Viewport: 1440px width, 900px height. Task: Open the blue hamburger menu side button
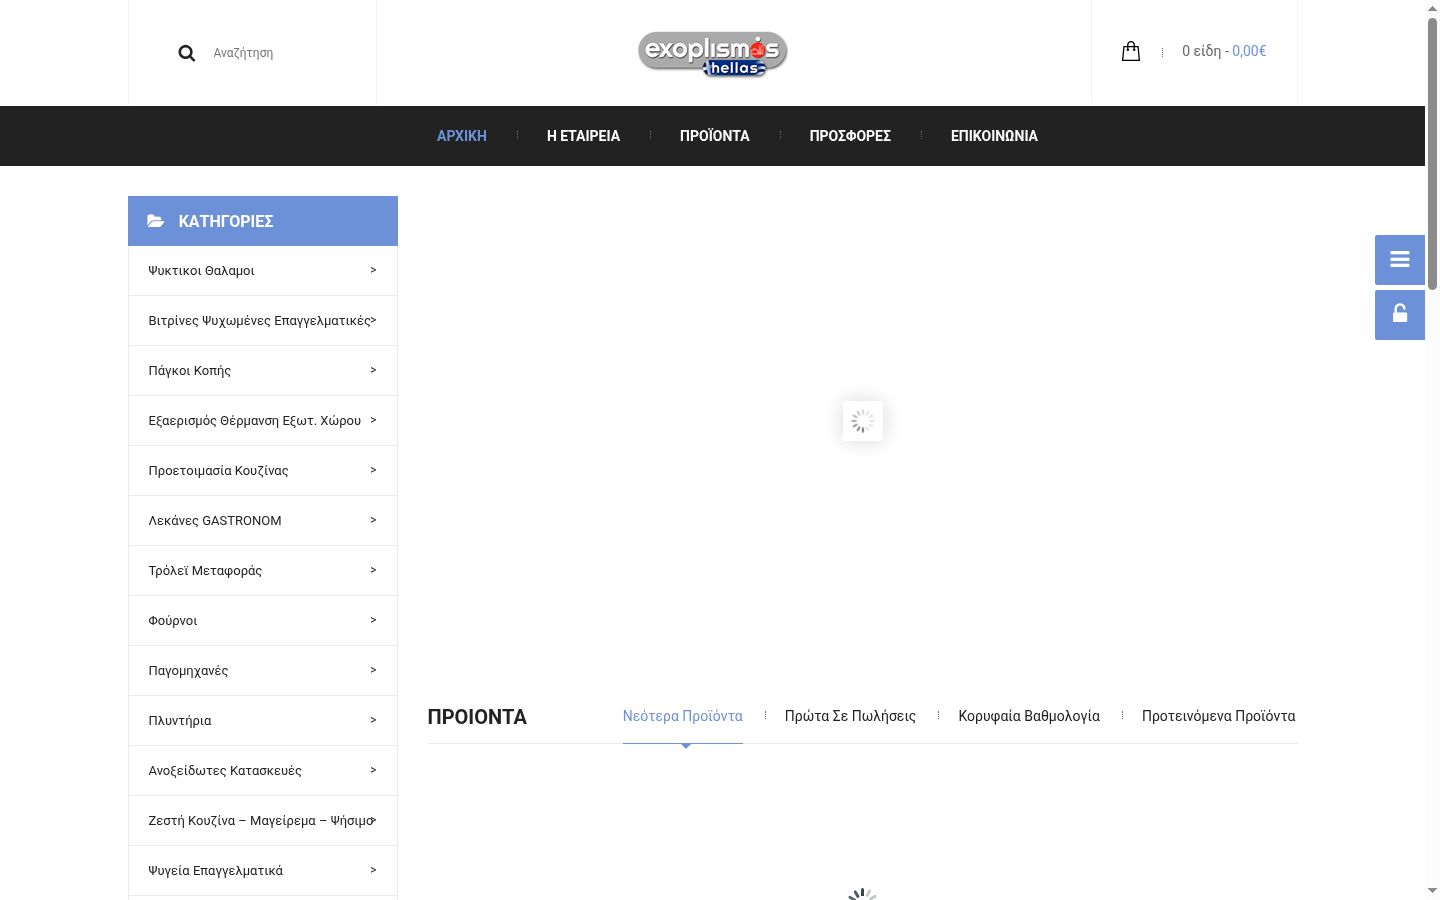(x=1400, y=260)
